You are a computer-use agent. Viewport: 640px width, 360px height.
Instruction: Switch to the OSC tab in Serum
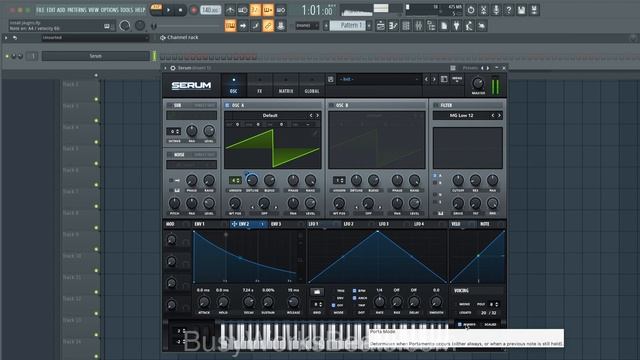tap(234, 86)
